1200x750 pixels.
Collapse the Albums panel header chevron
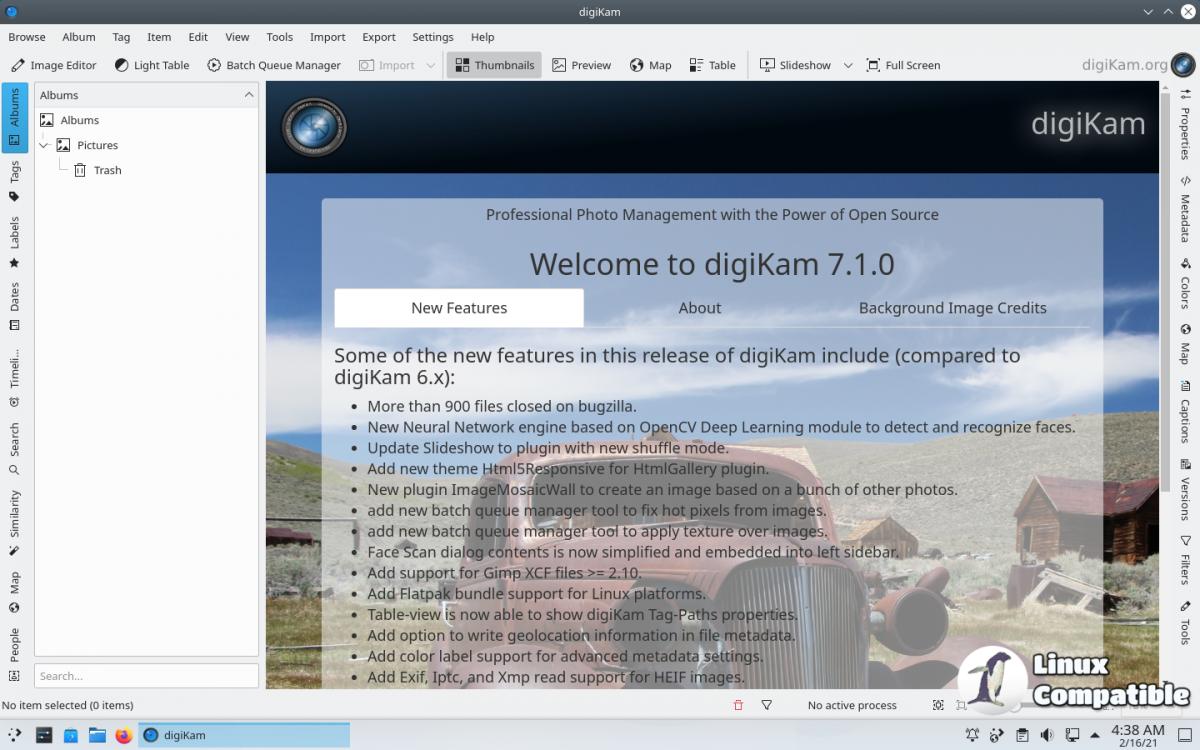[x=249, y=95]
